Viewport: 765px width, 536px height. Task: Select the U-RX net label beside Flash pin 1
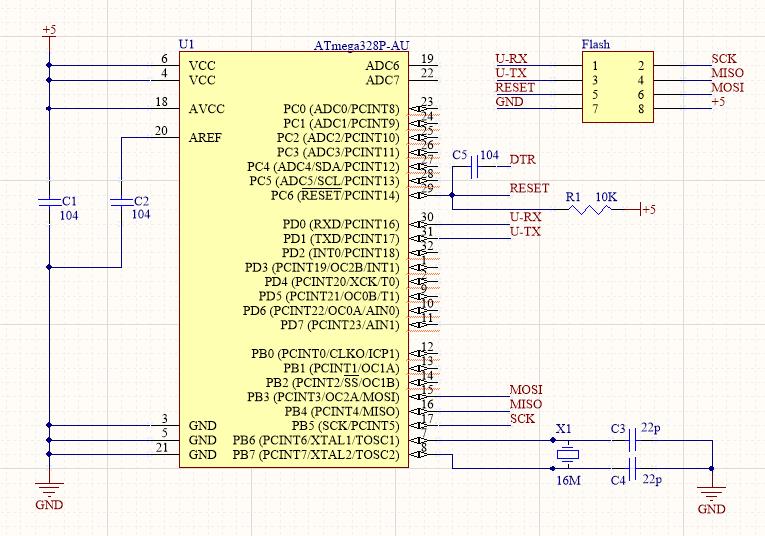pyautogui.click(x=511, y=59)
